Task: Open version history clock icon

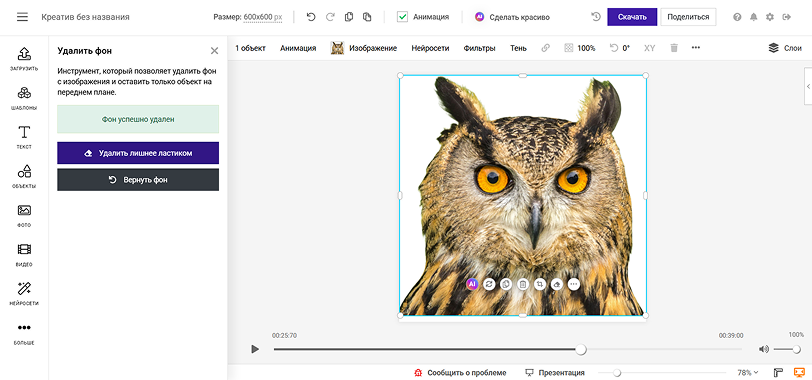Action: tap(596, 17)
